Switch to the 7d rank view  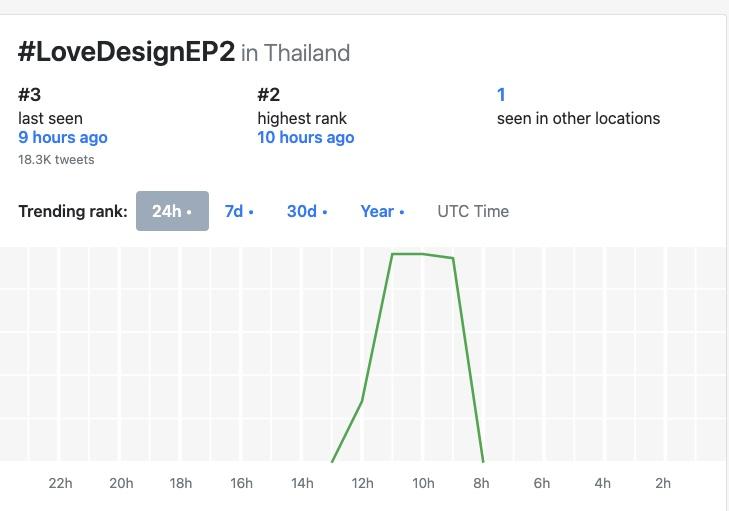pyautogui.click(x=238, y=211)
